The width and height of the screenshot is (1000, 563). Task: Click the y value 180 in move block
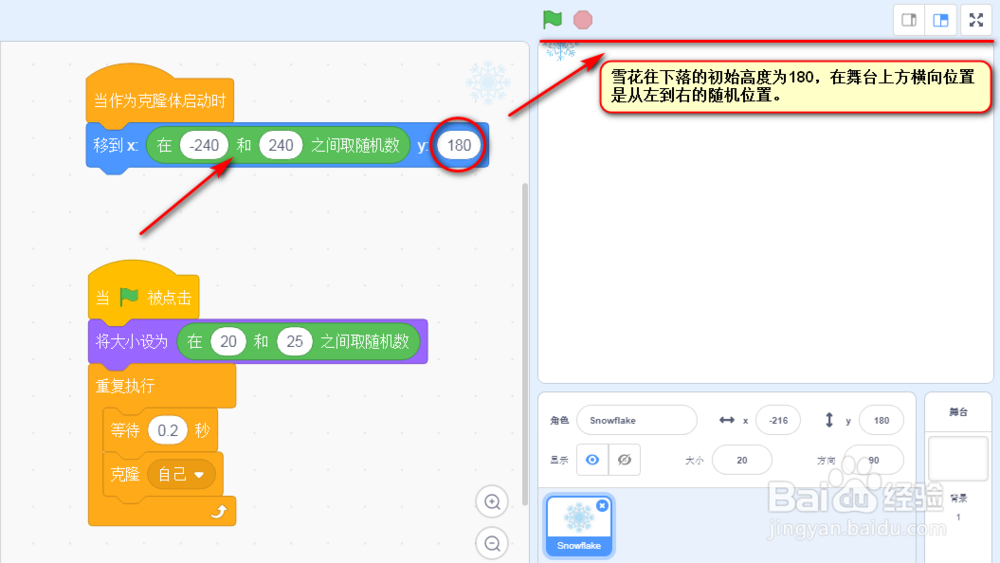(x=459, y=145)
